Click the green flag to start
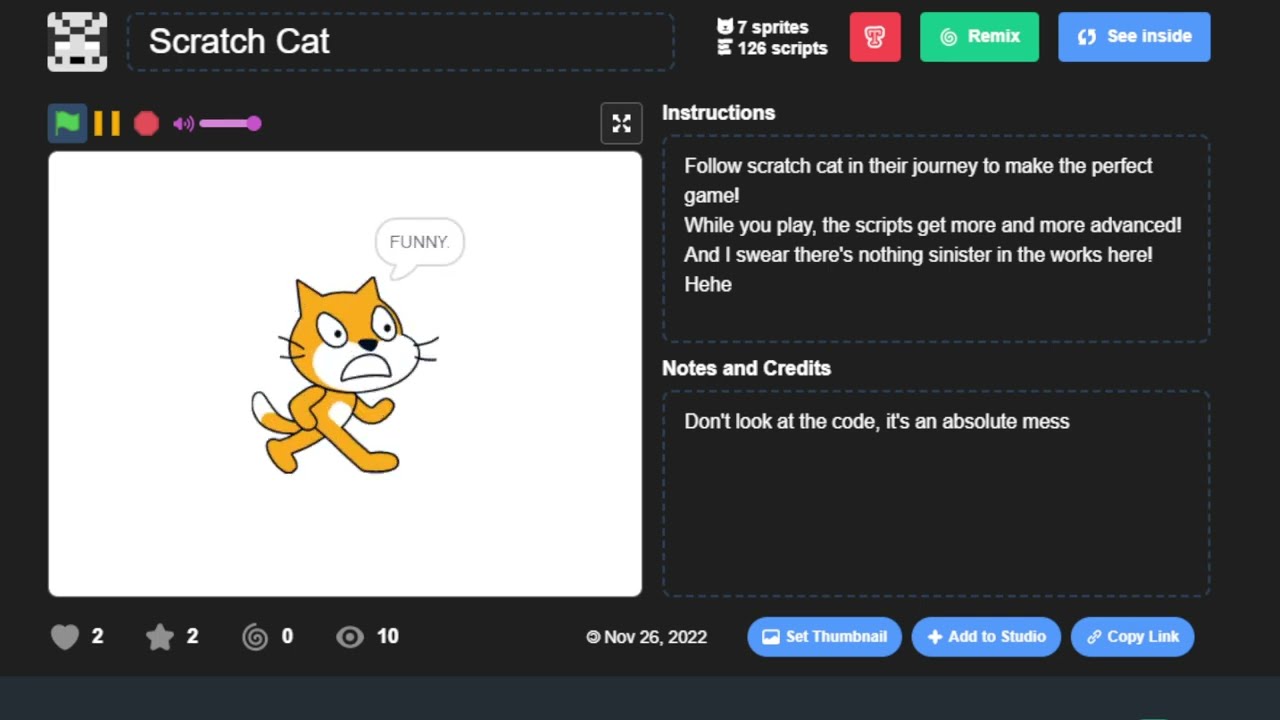1280x720 pixels. pyautogui.click(x=67, y=123)
